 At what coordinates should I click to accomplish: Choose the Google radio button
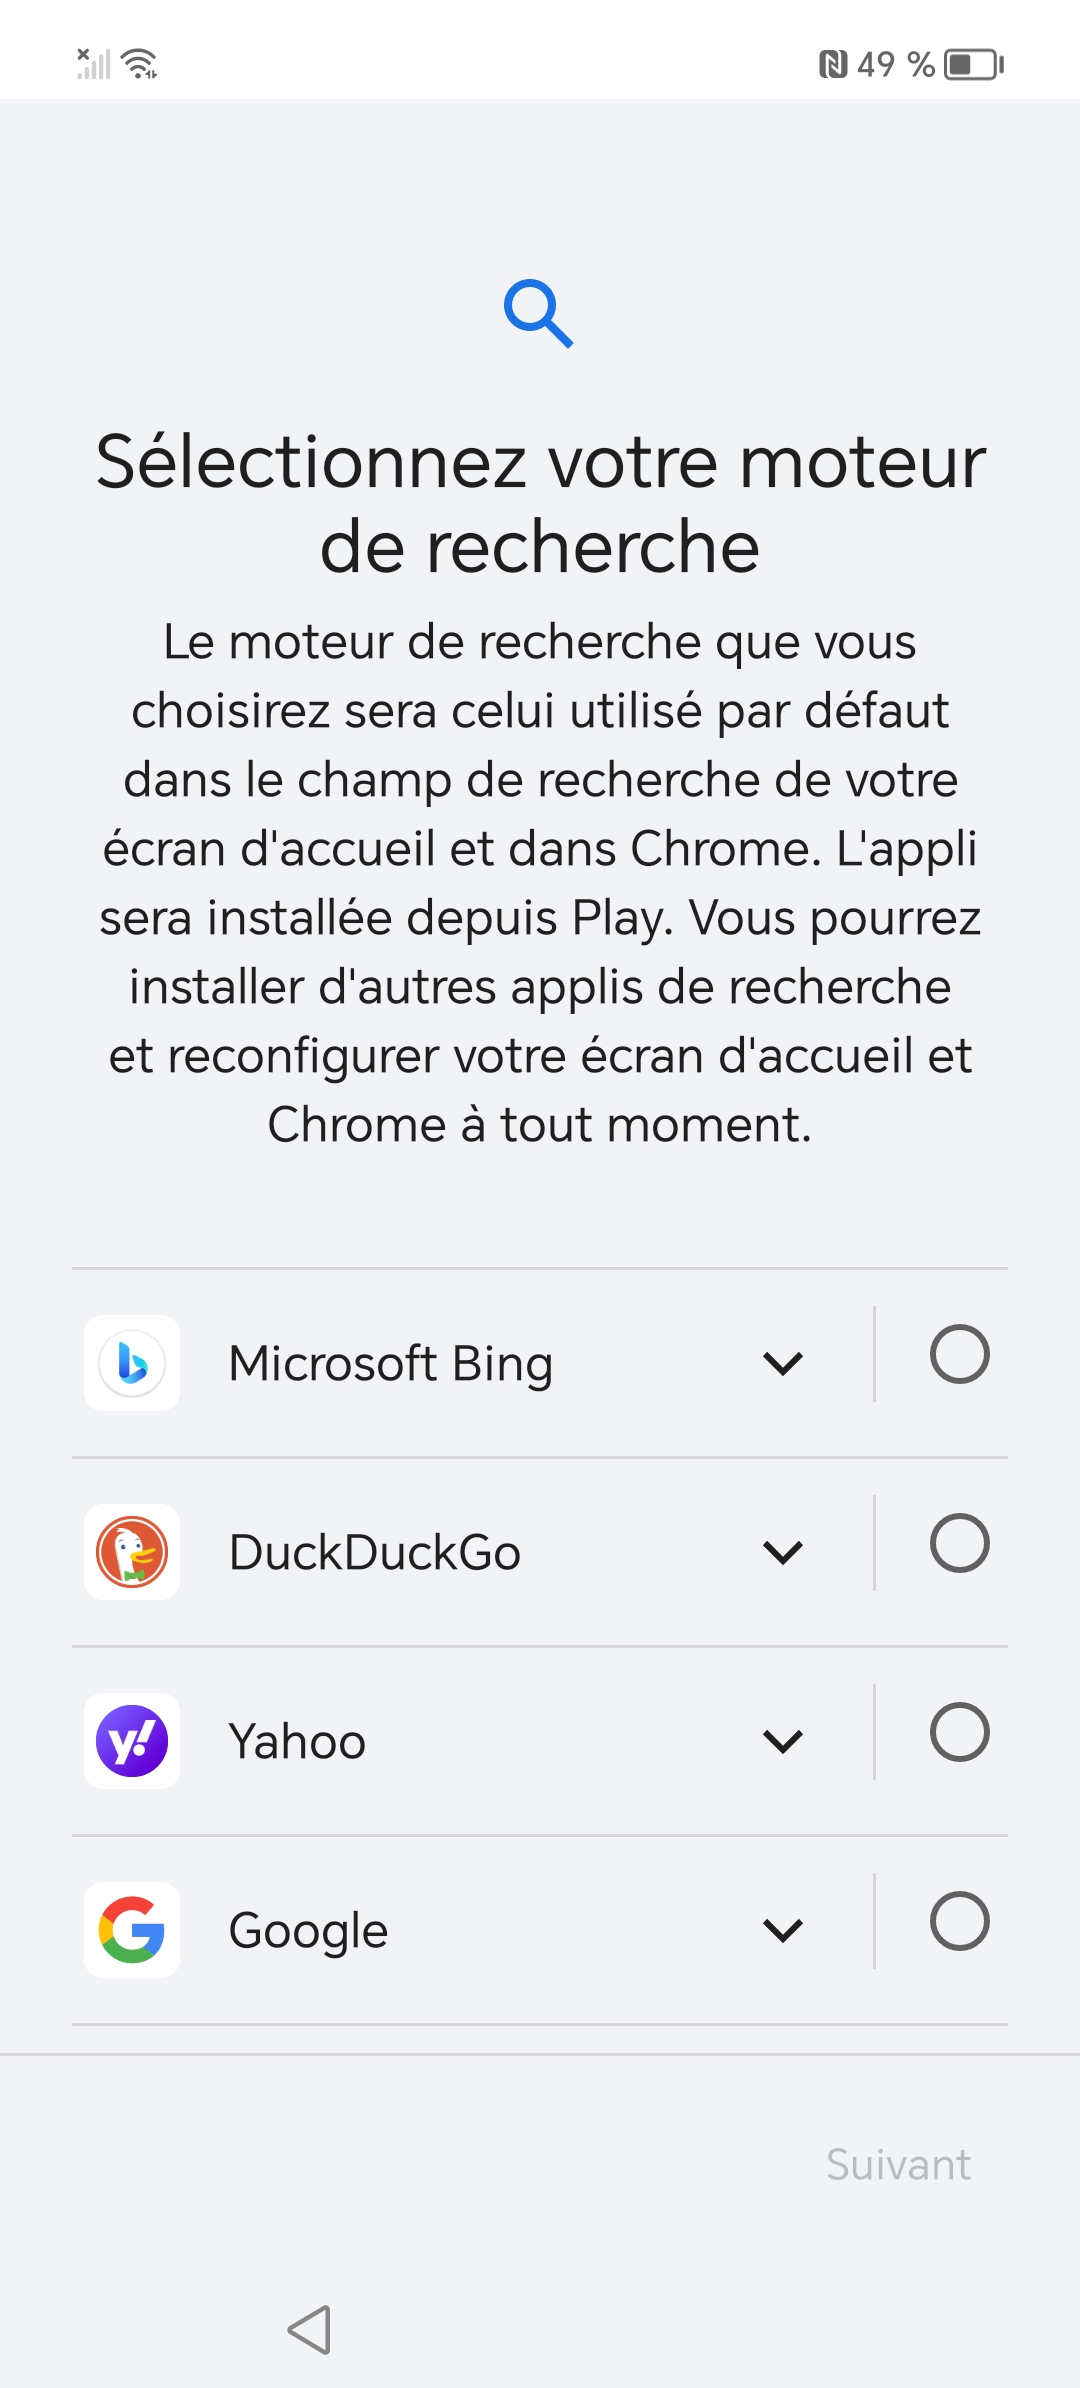pyautogui.click(x=959, y=1921)
